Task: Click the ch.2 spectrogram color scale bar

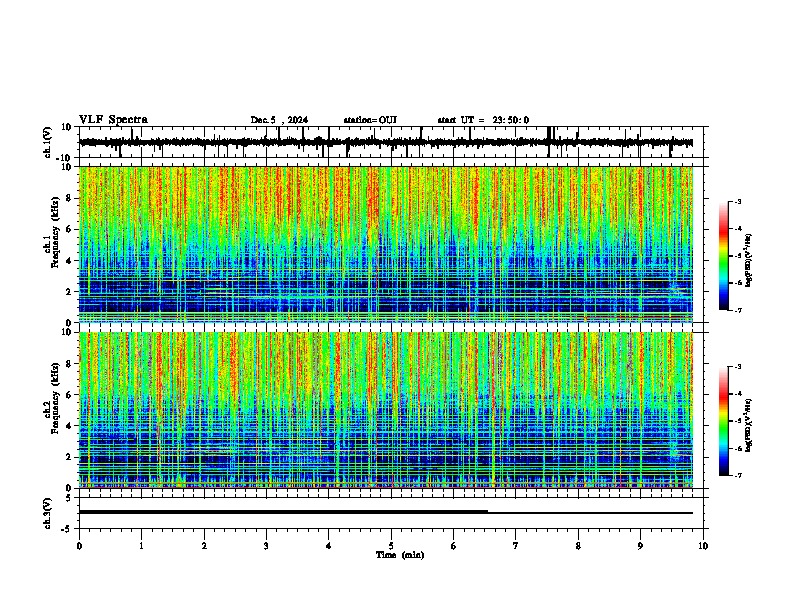Action: click(x=724, y=421)
